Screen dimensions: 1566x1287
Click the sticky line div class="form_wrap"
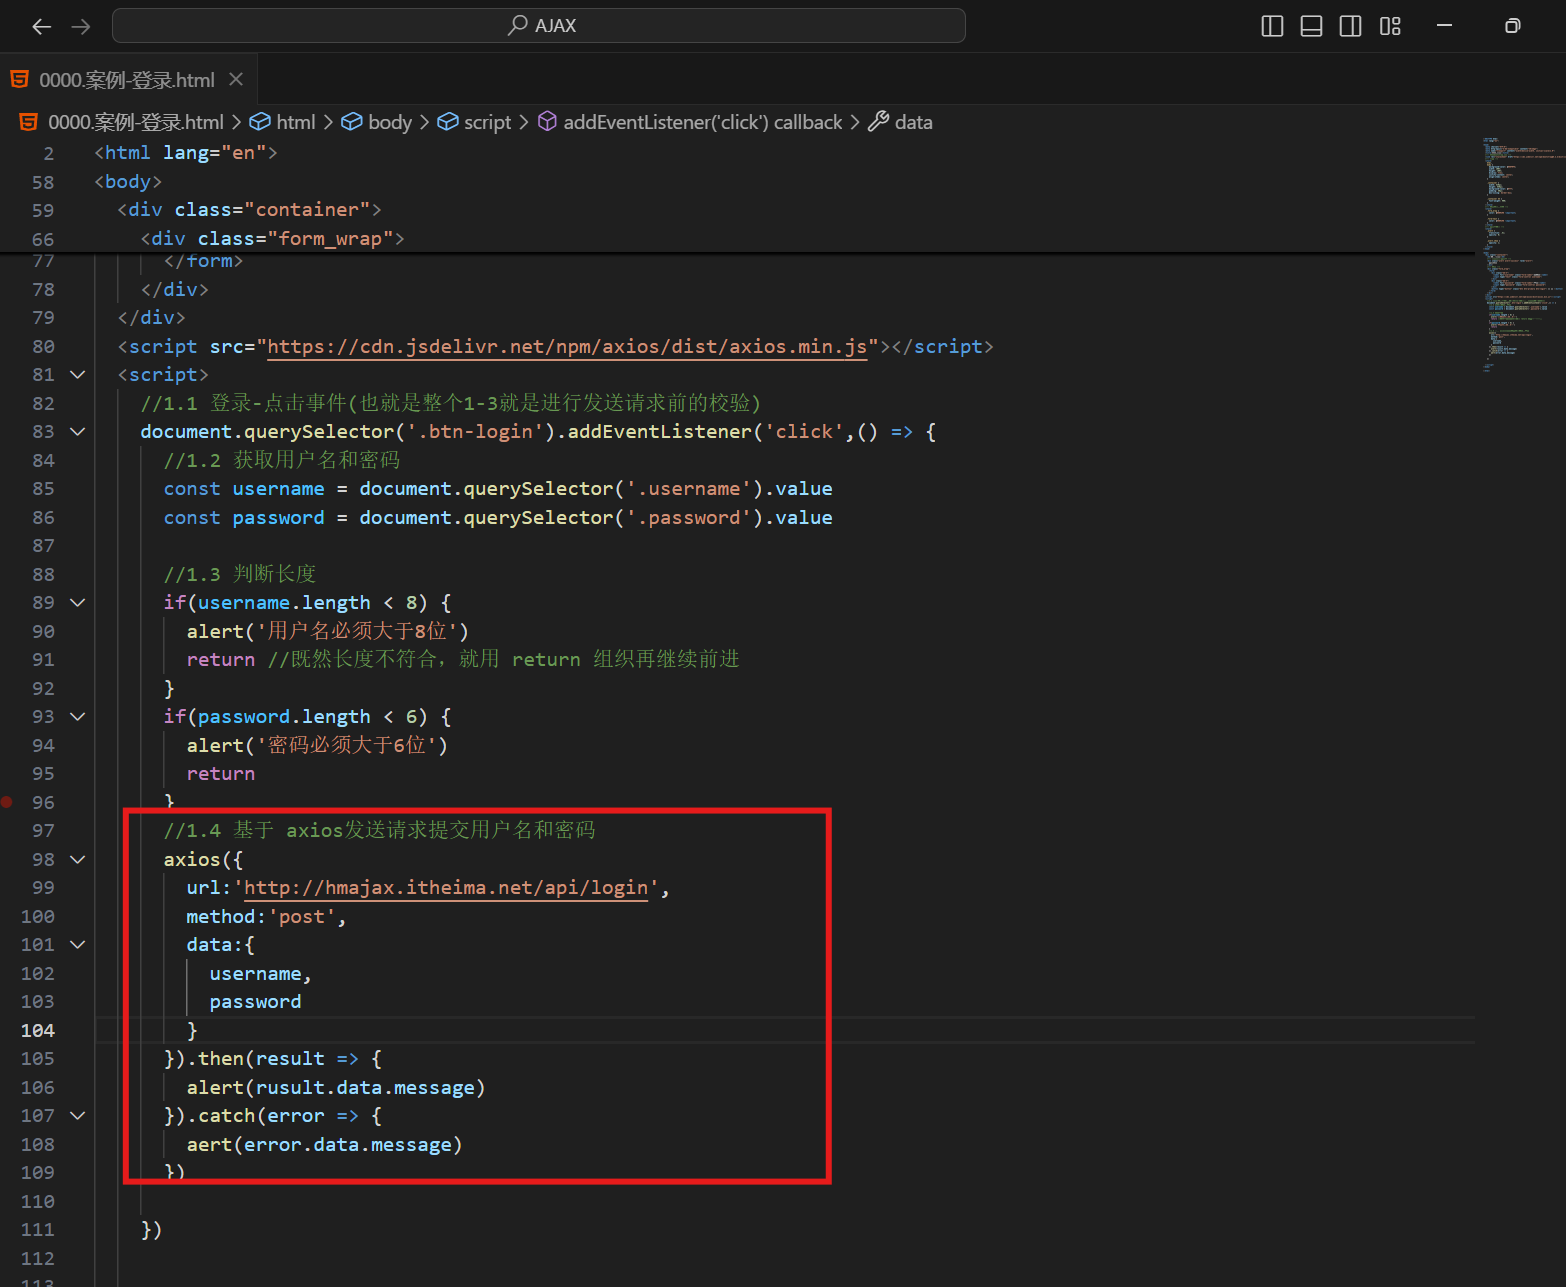[x=272, y=239]
